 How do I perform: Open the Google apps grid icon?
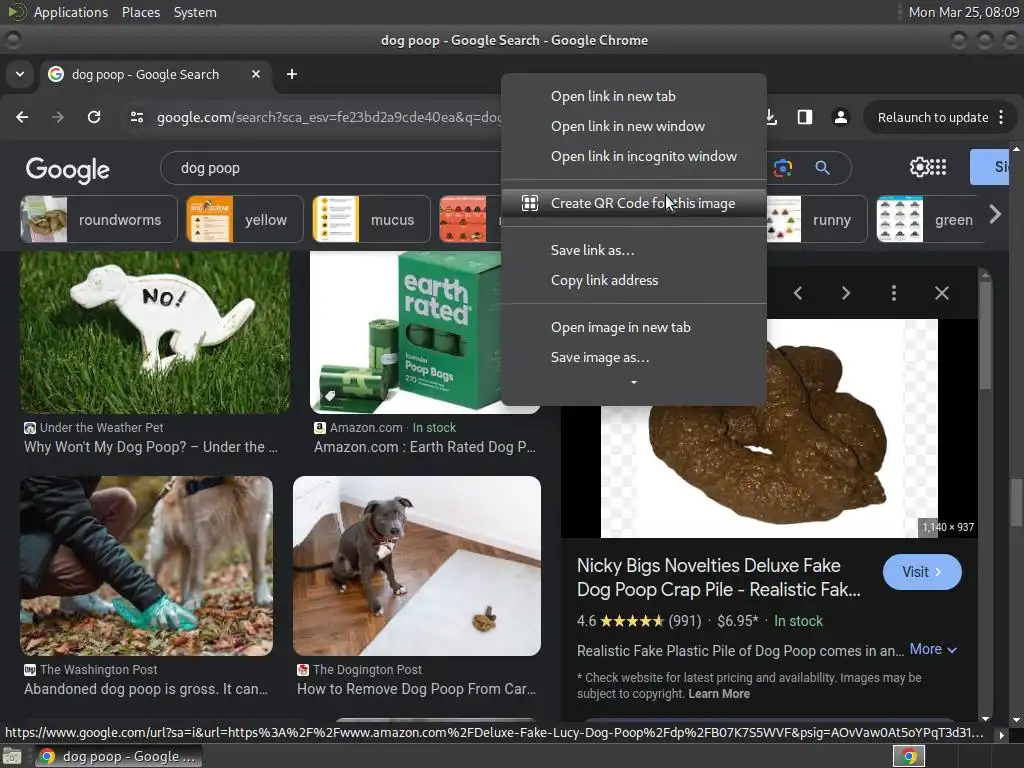tap(938, 167)
